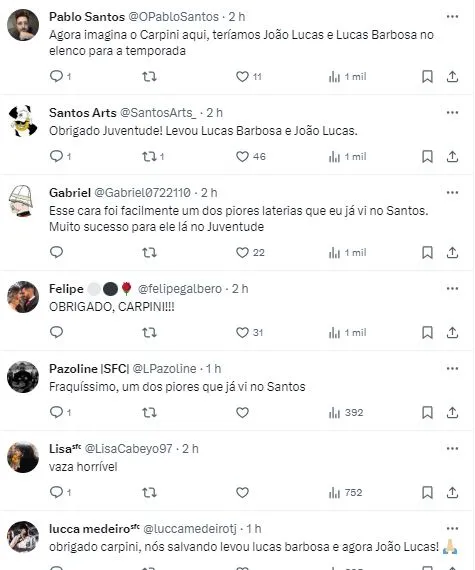The image size is (475, 570).
Task: Open more options on lucca medeiro's tweet
Action: point(452,529)
